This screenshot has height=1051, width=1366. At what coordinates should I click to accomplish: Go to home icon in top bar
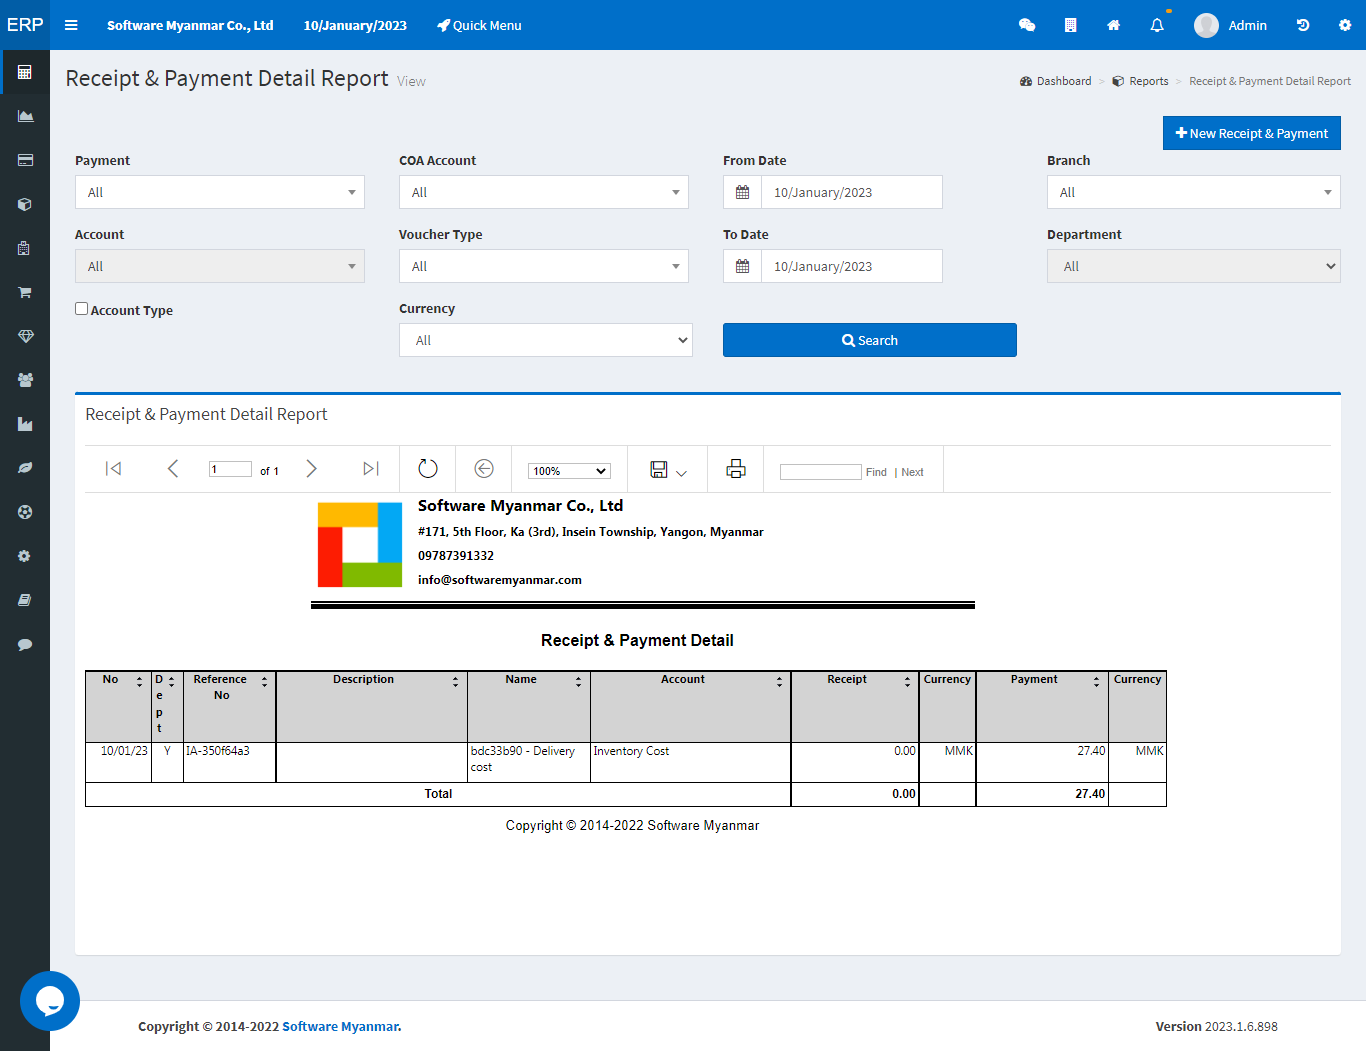(x=1113, y=25)
